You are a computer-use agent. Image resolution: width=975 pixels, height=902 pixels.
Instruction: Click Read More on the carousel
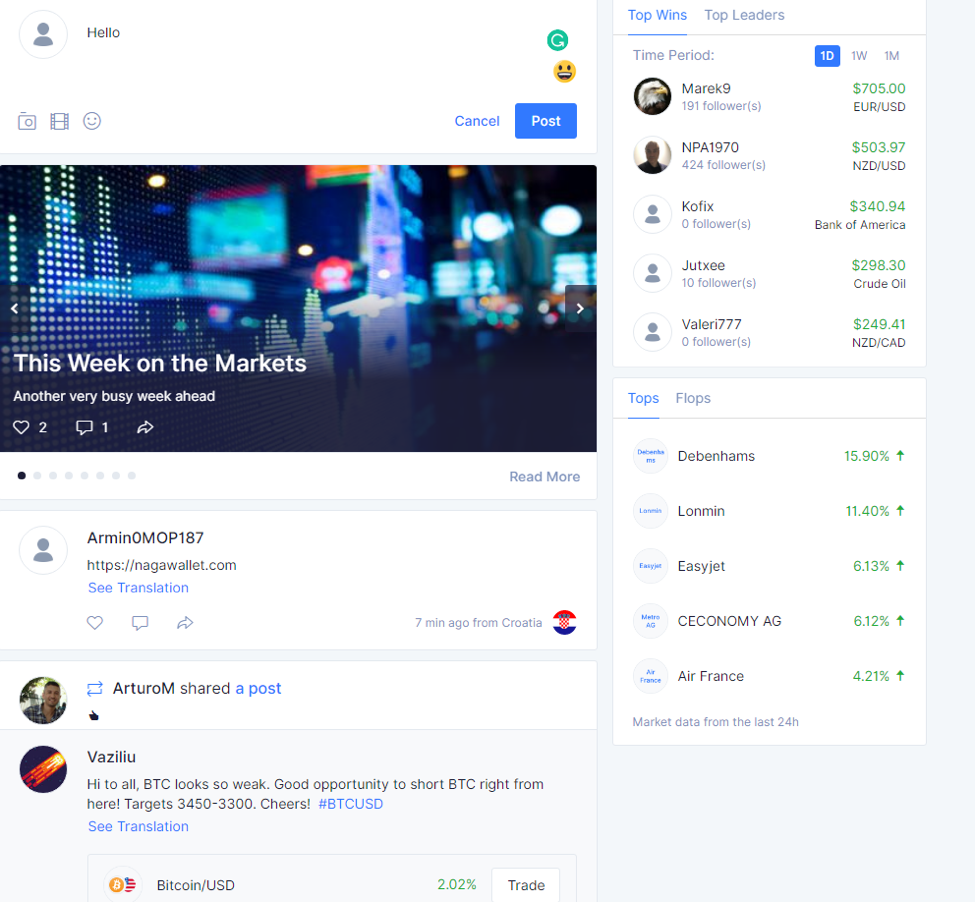(545, 477)
